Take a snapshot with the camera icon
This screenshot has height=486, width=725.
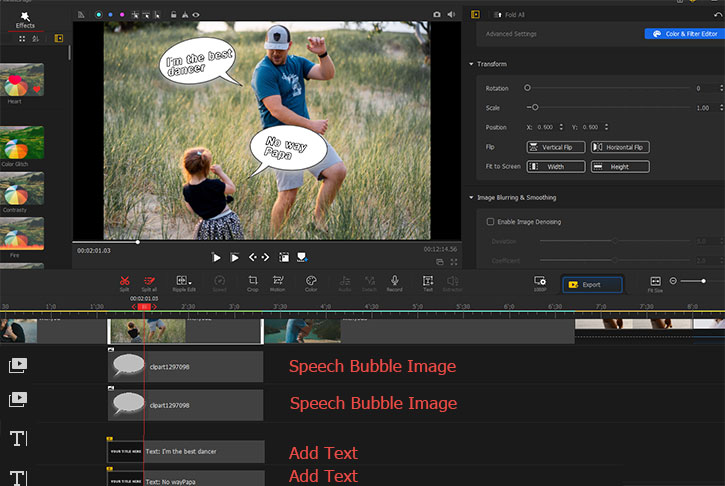(x=436, y=15)
